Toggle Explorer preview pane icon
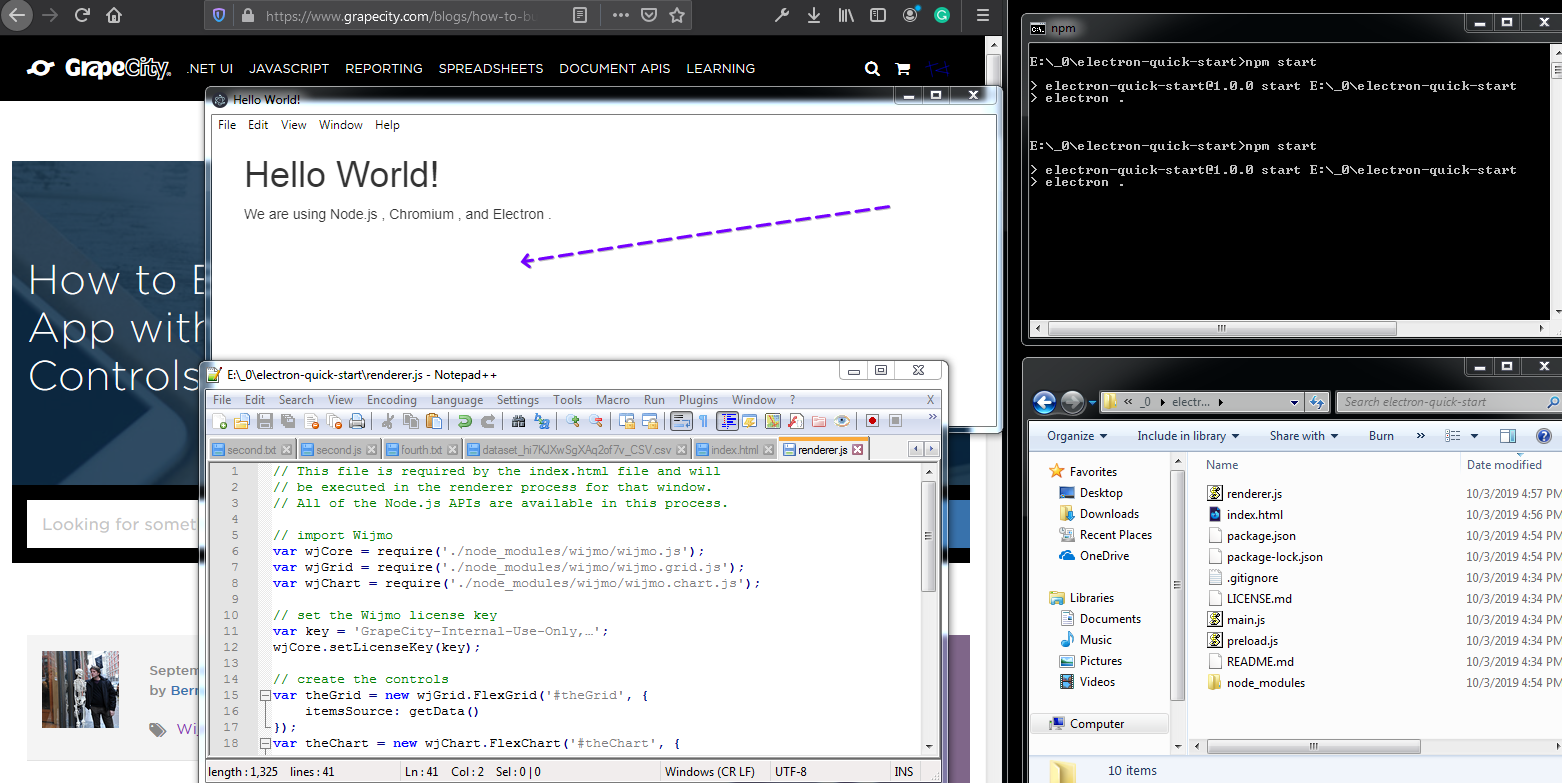The image size is (1562, 783). pos(1508,436)
